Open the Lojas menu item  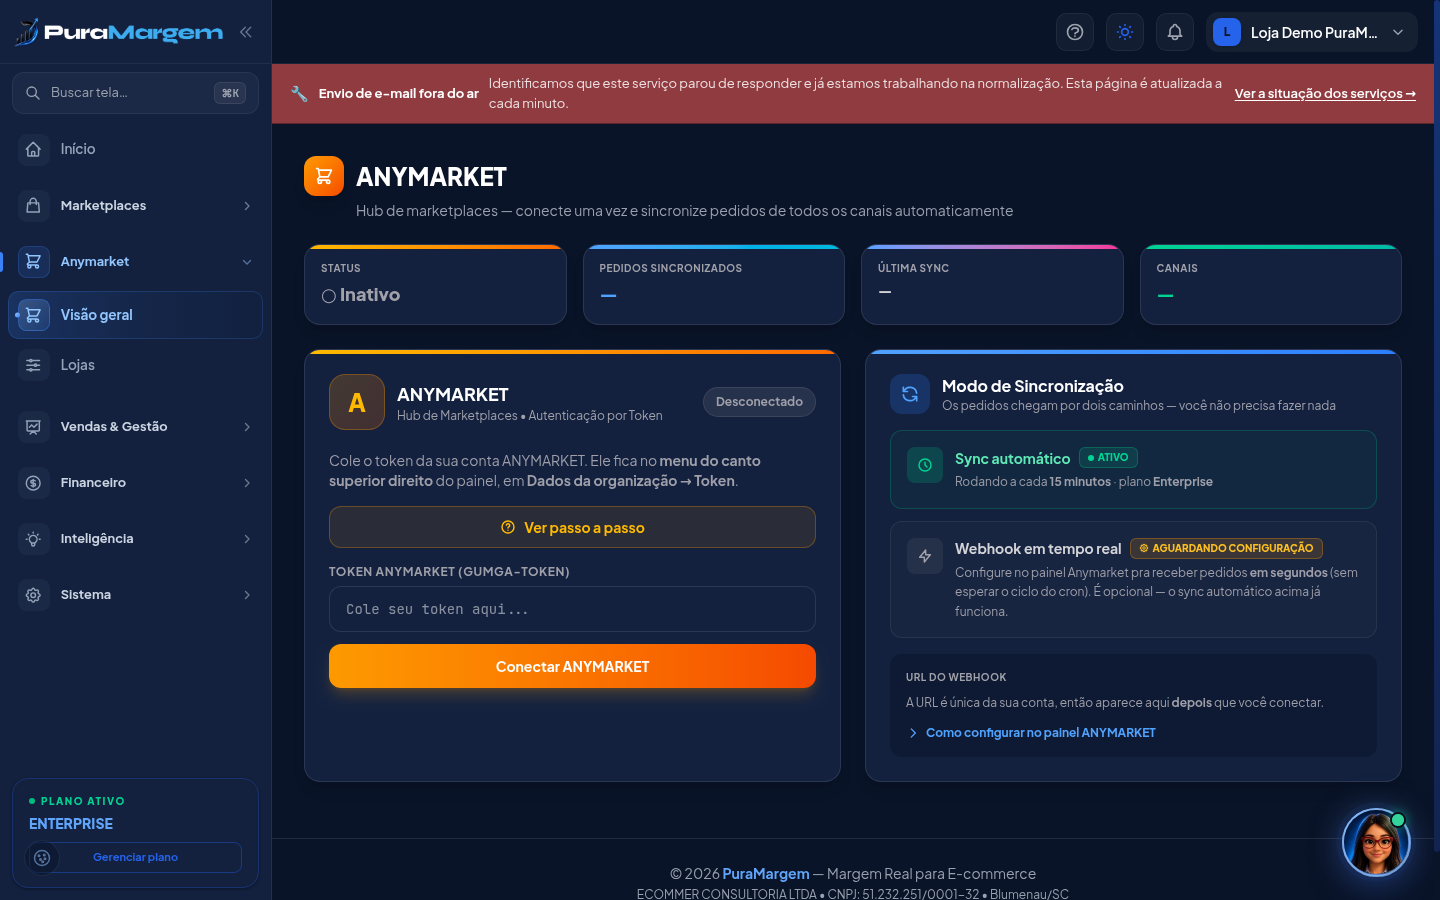click(135, 365)
